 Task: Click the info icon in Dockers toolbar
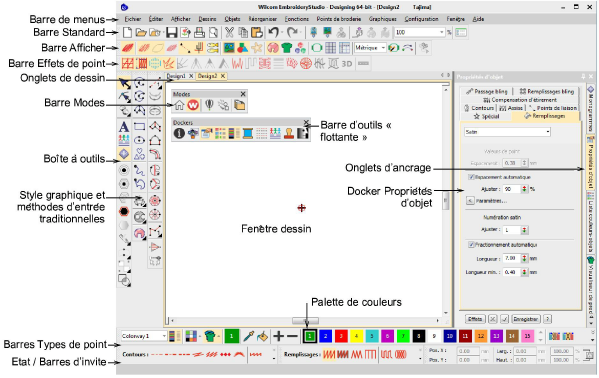179,133
